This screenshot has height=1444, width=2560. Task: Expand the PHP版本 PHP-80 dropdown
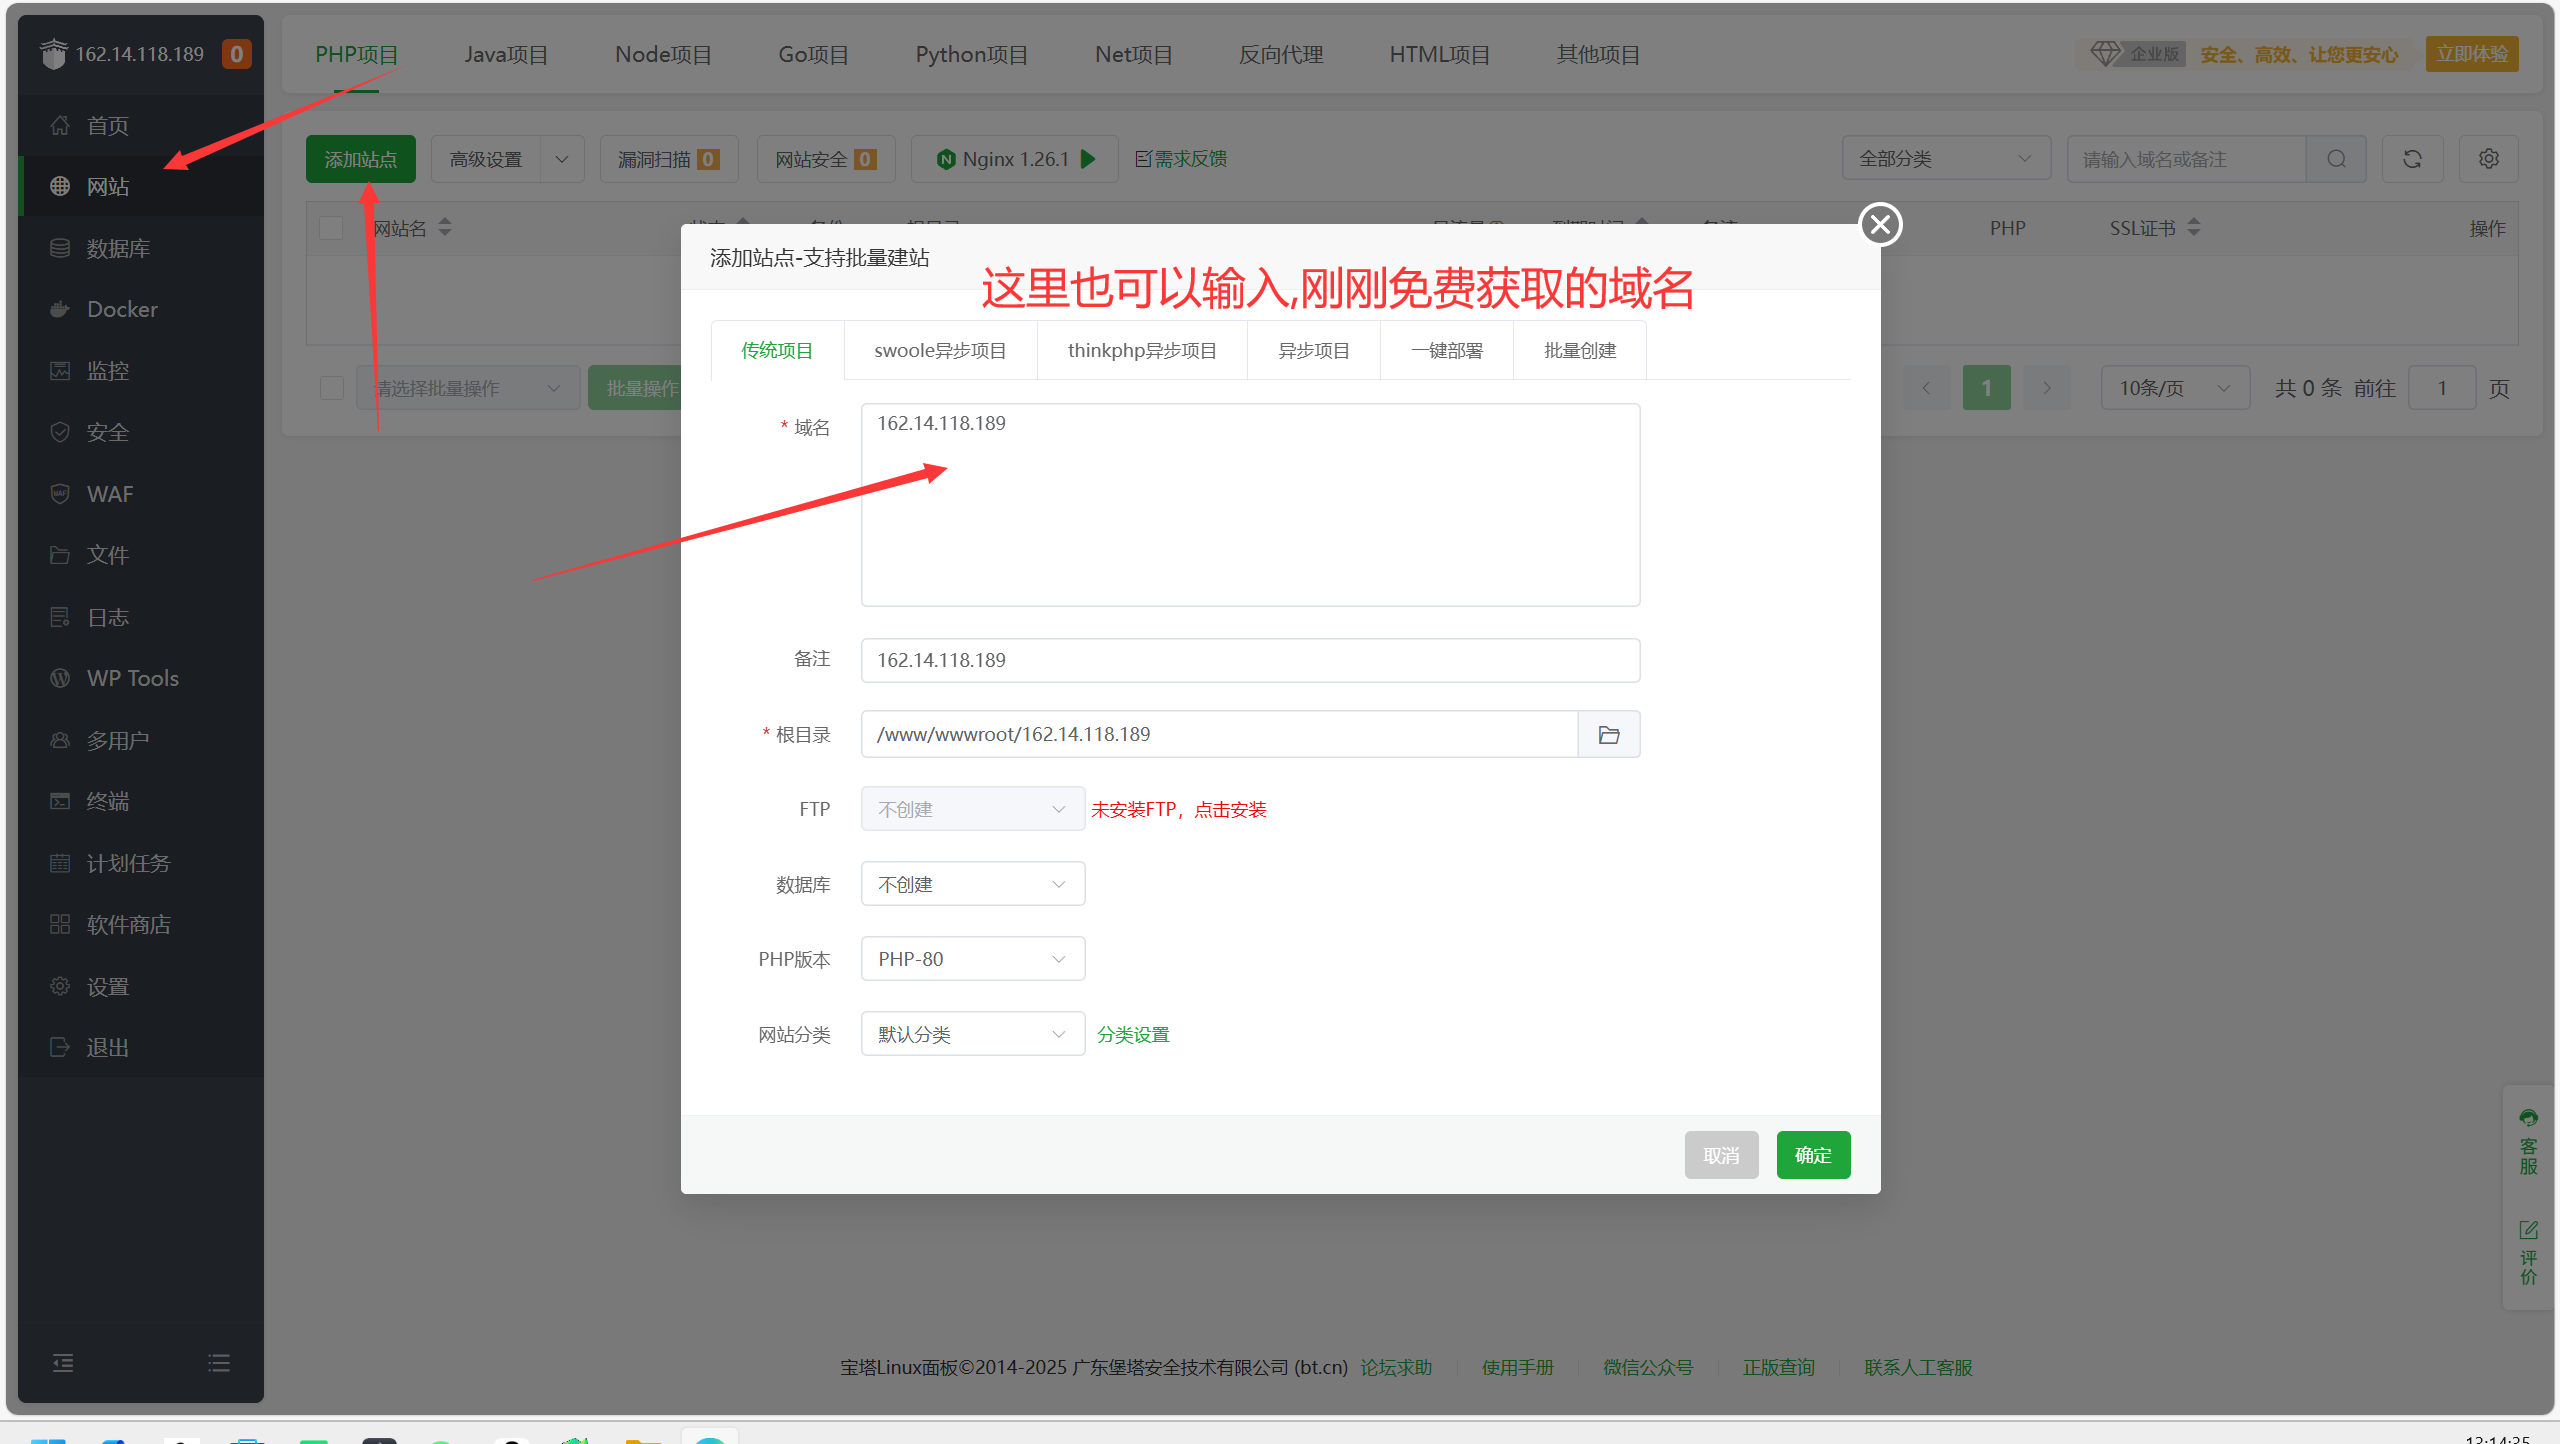(x=972, y=959)
